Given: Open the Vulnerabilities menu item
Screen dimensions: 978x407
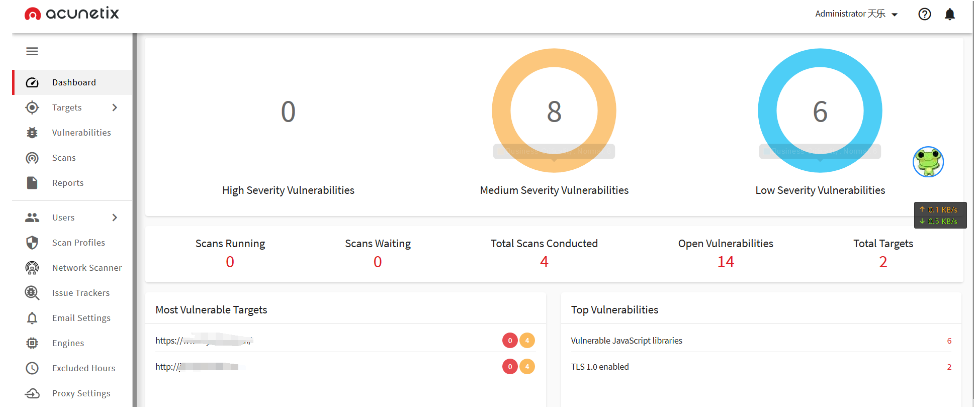Looking at the screenshot, I should pos(72,133).
